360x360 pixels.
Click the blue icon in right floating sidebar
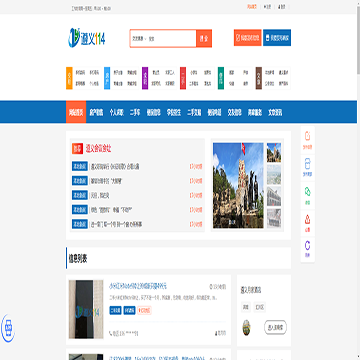click(x=307, y=164)
